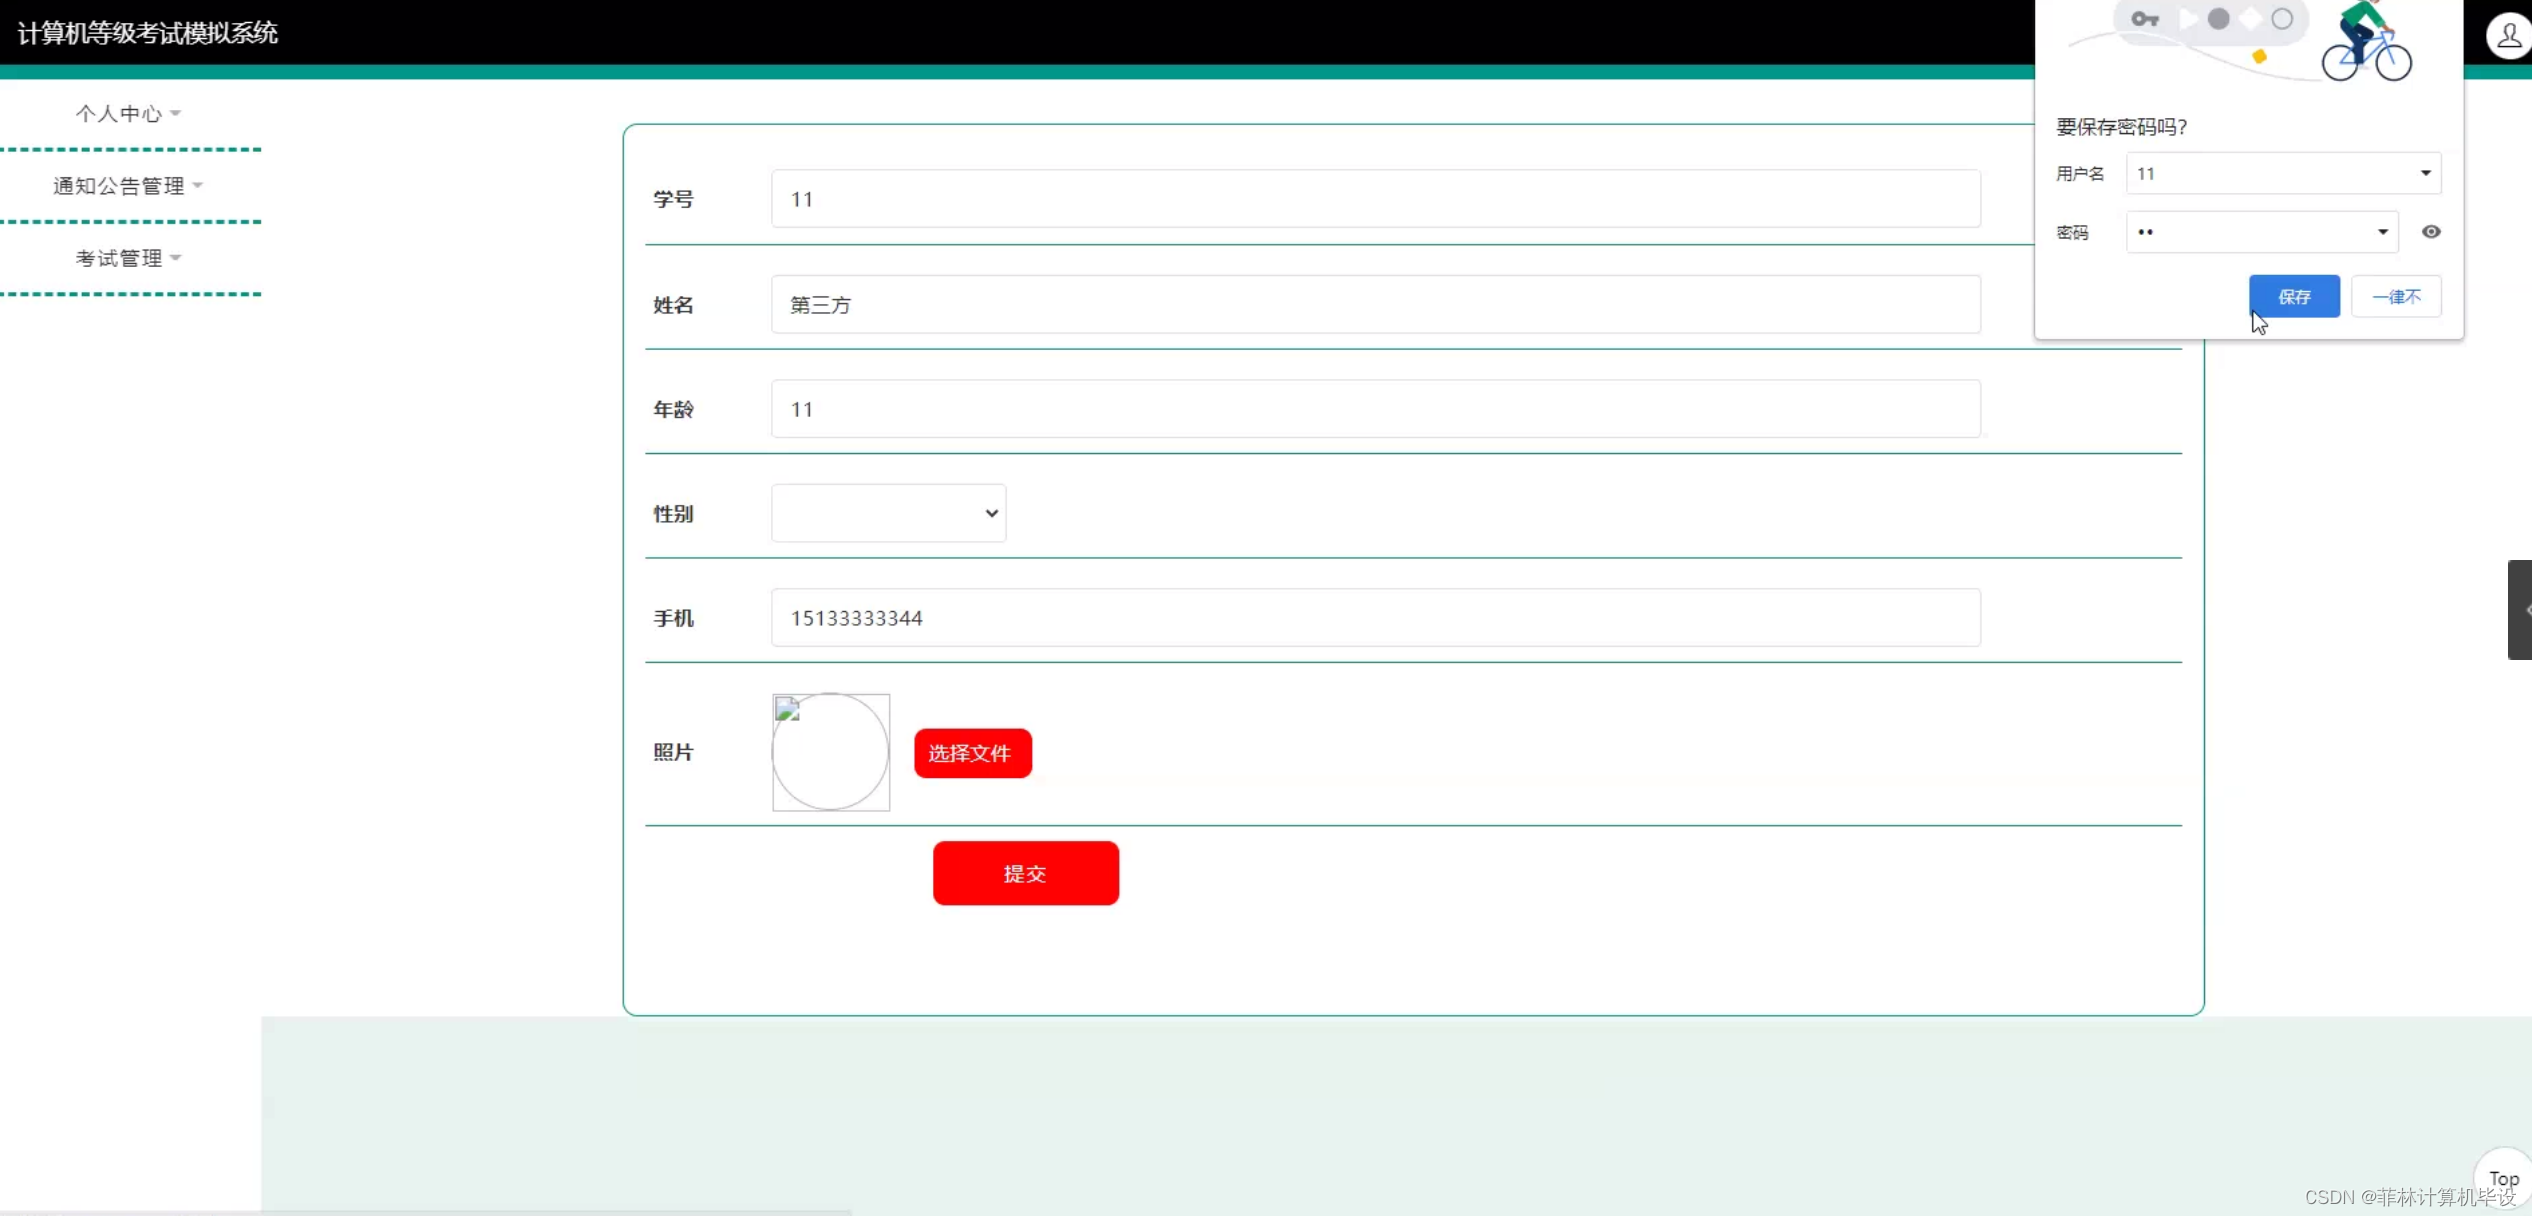
Task: Click the 保存 save password button
Action: [x=2294, y=296]
